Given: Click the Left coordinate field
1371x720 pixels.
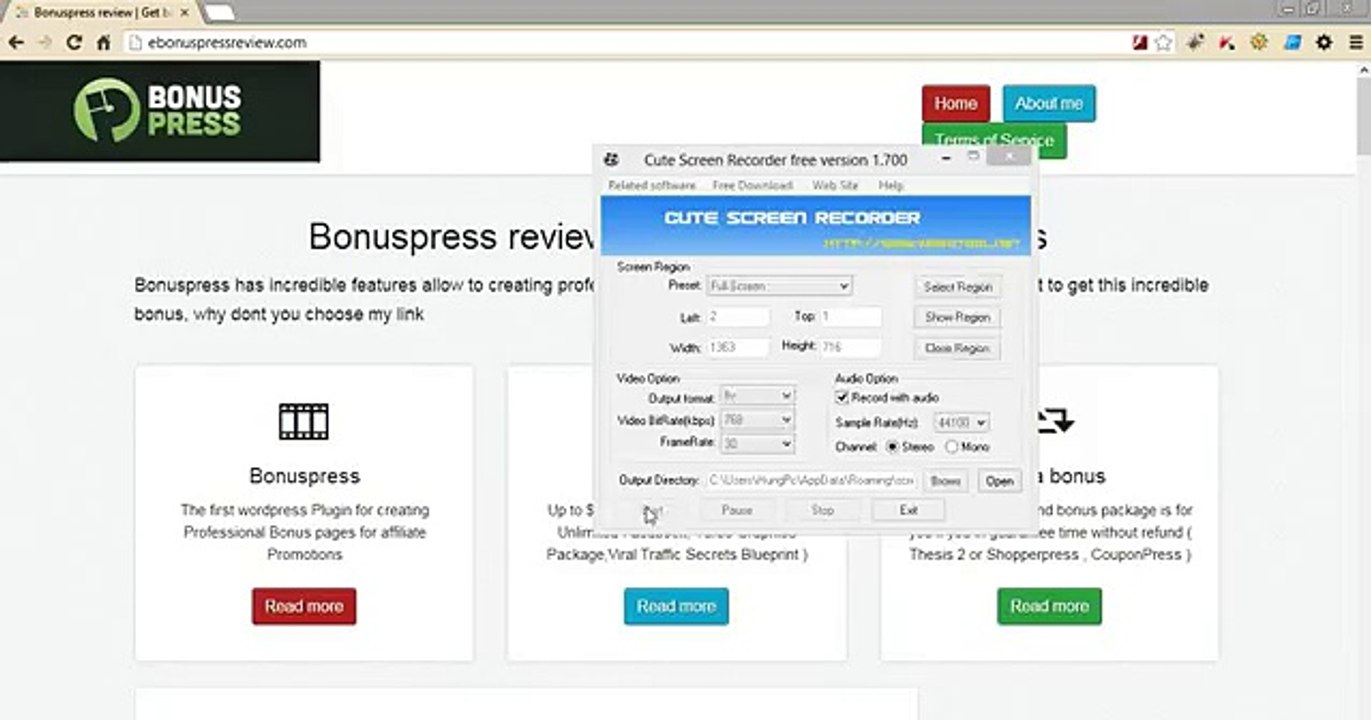Looking at the screenshot, I should 738,317.
